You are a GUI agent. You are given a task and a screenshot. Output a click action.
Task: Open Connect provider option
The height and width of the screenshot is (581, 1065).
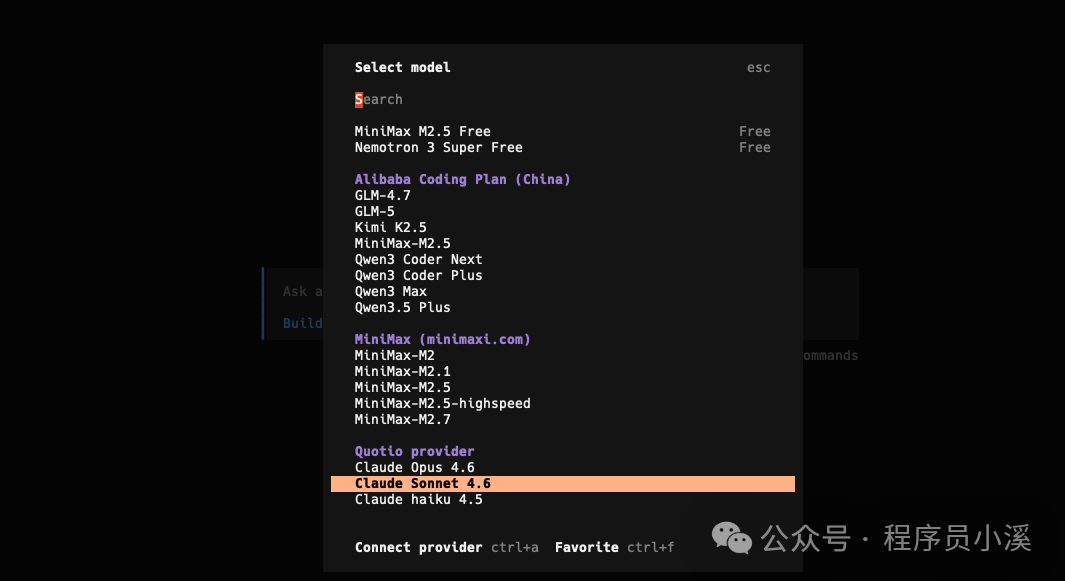click(418, 547)
